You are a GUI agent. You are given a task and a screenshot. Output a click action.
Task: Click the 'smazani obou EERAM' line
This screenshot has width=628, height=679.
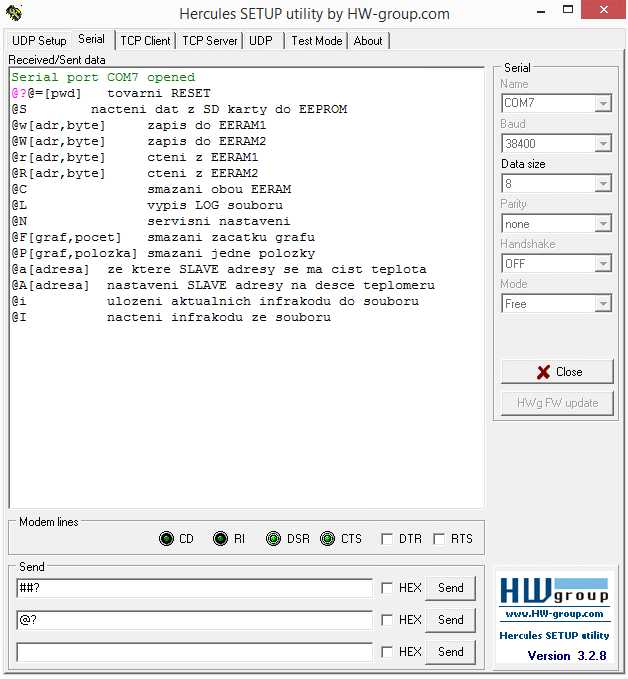pos(151,190)
